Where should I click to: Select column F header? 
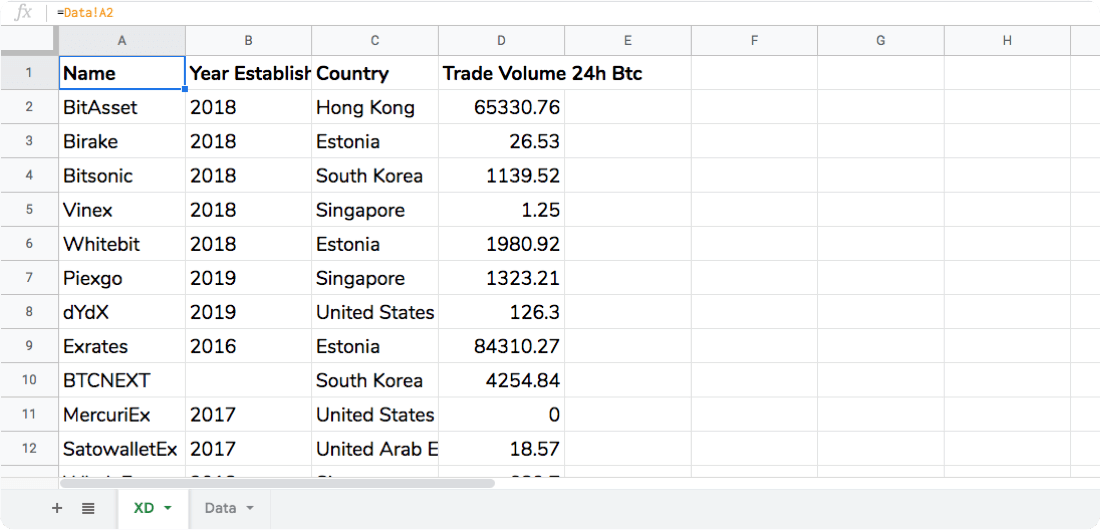coord(754,41)
